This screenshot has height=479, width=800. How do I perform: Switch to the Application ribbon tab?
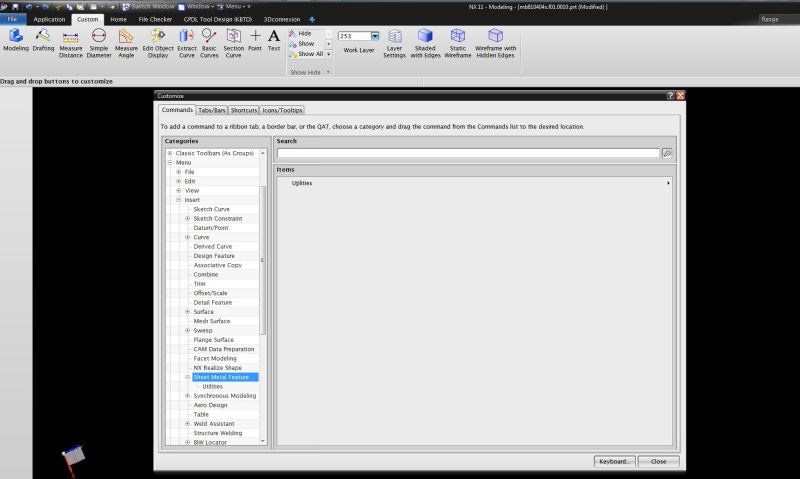click(49, 19)
